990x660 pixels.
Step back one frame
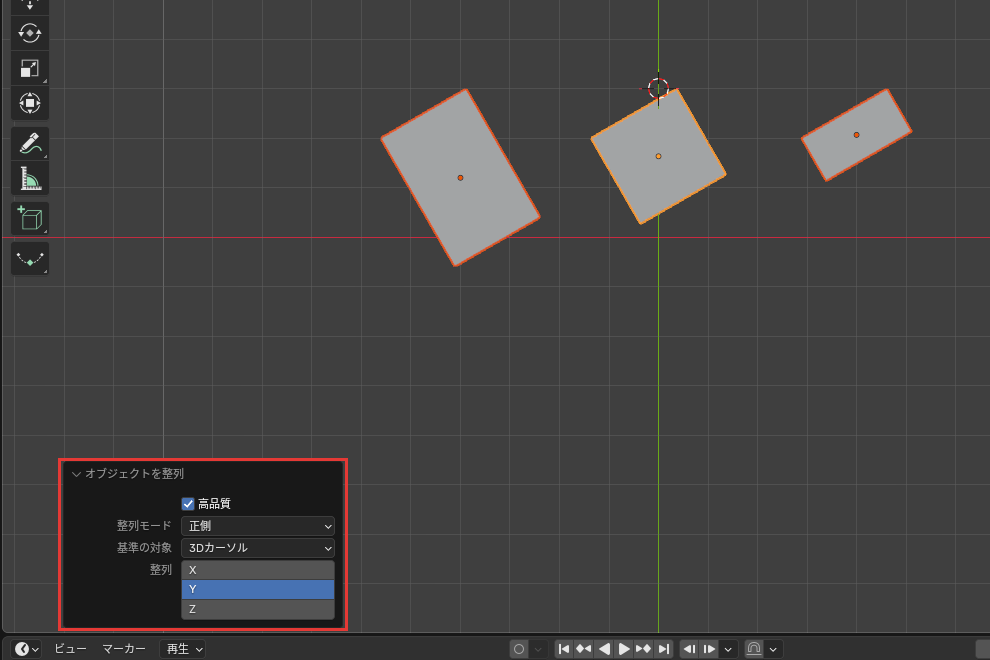tap(689, 649)
